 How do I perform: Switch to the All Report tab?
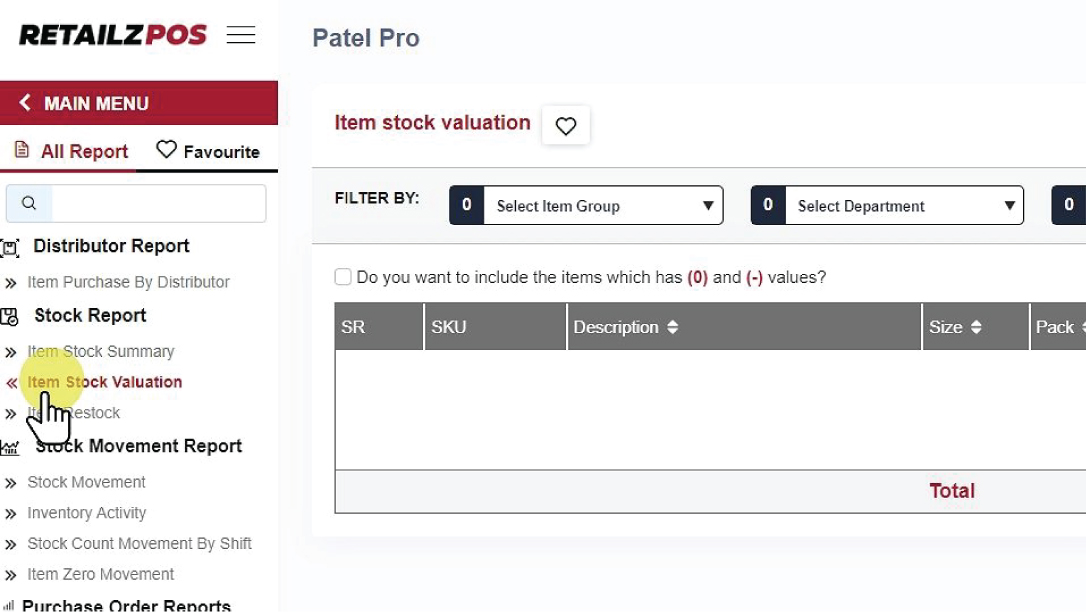tap(70, 152)
